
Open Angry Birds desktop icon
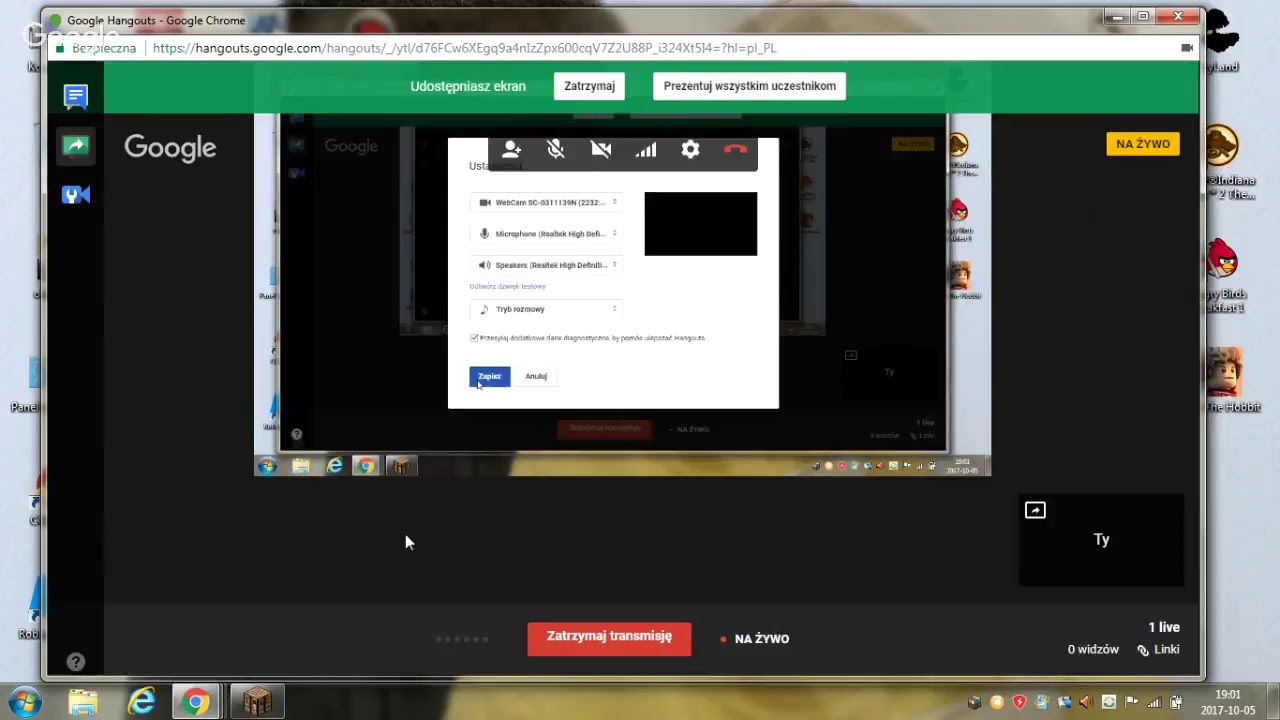[x=1222, y=275]
